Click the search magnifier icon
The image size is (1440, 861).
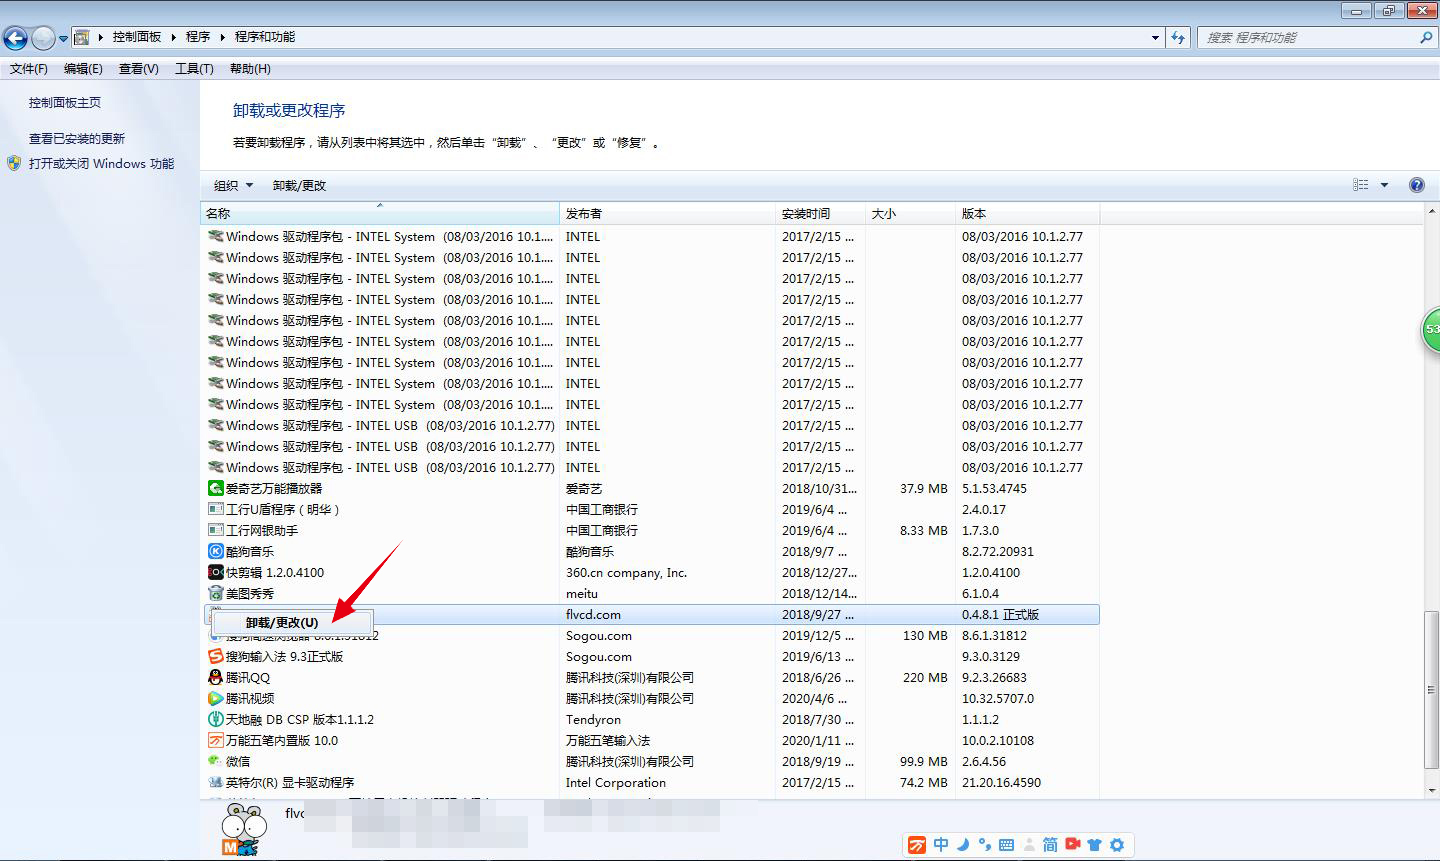1426,37
